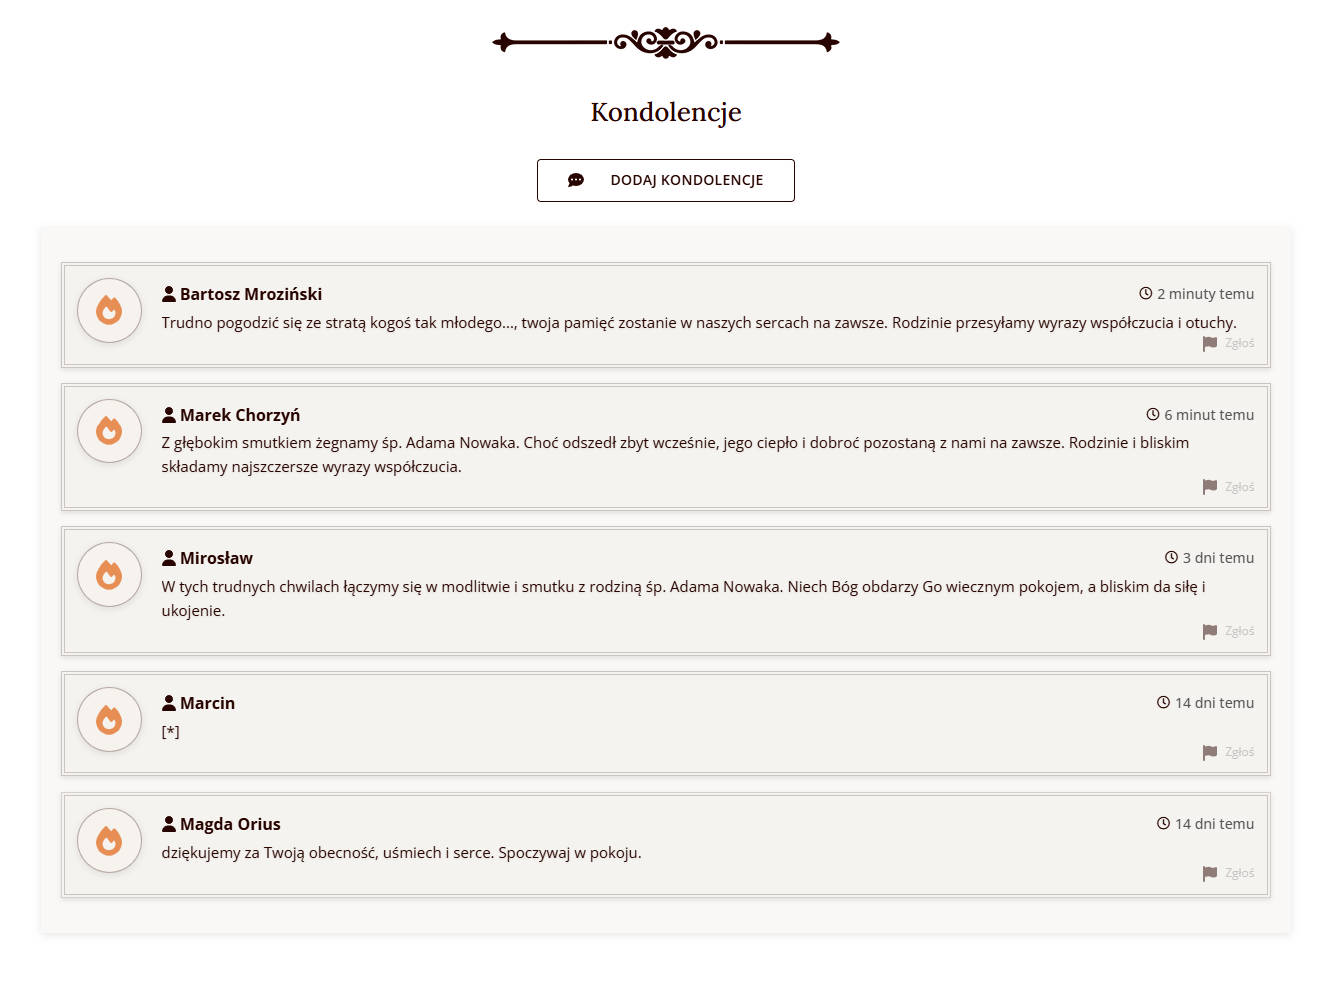Click the flame avatar beside Mirosław

(109, 574)
